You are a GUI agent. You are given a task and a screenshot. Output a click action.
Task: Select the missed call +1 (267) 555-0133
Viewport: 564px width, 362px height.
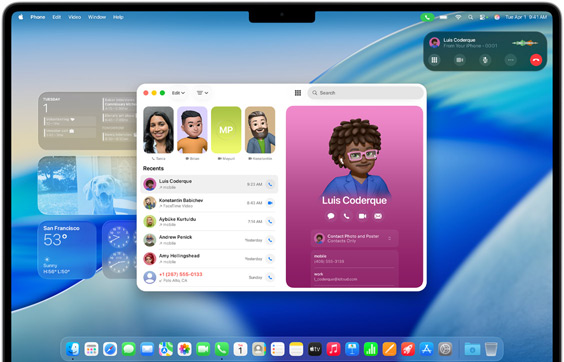pos(209,277)
